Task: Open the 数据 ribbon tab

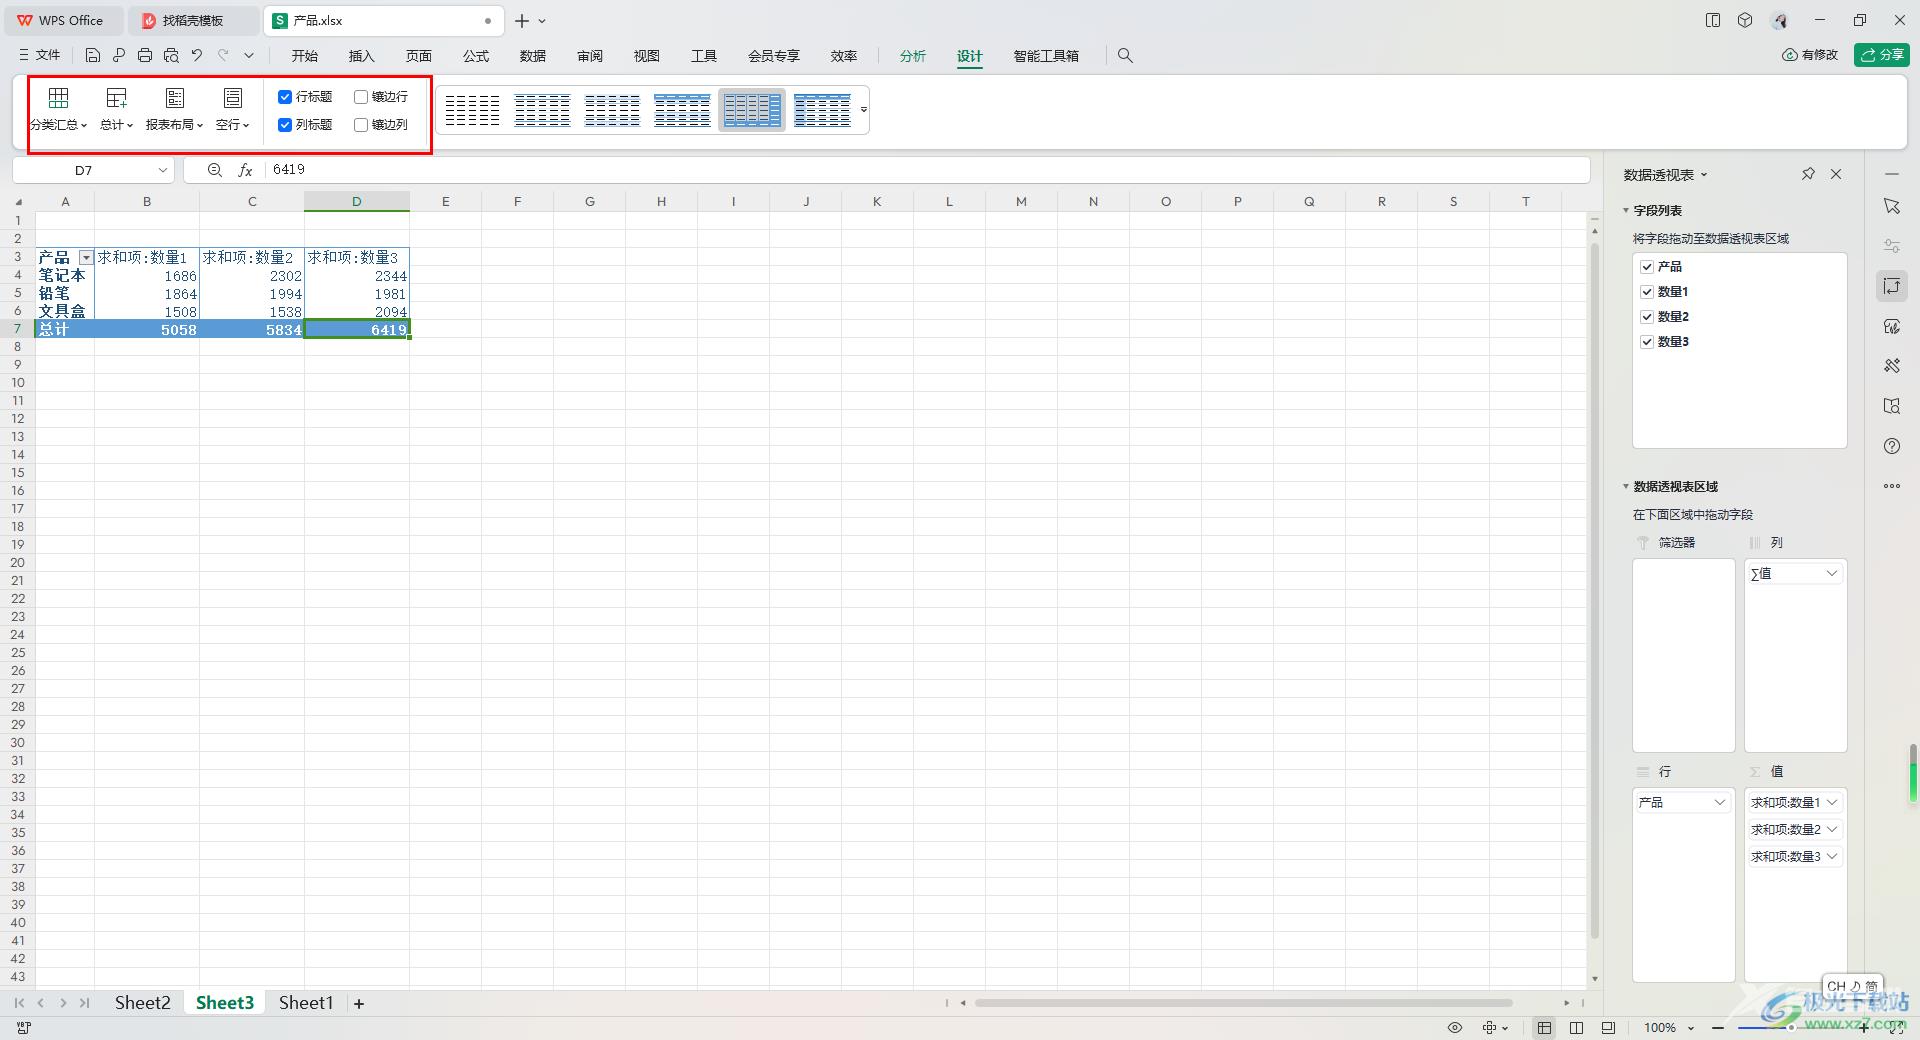Action: pos(533,56)
